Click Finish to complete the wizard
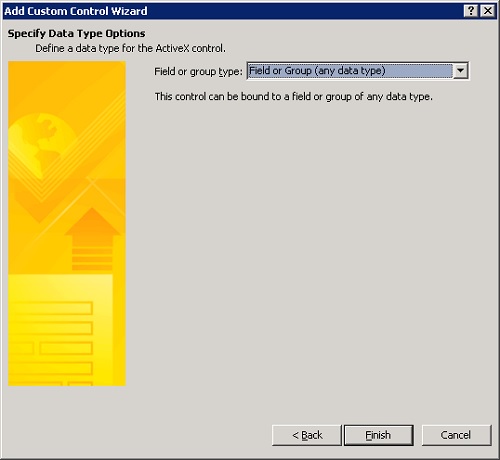500x460 pixels. 379,435
